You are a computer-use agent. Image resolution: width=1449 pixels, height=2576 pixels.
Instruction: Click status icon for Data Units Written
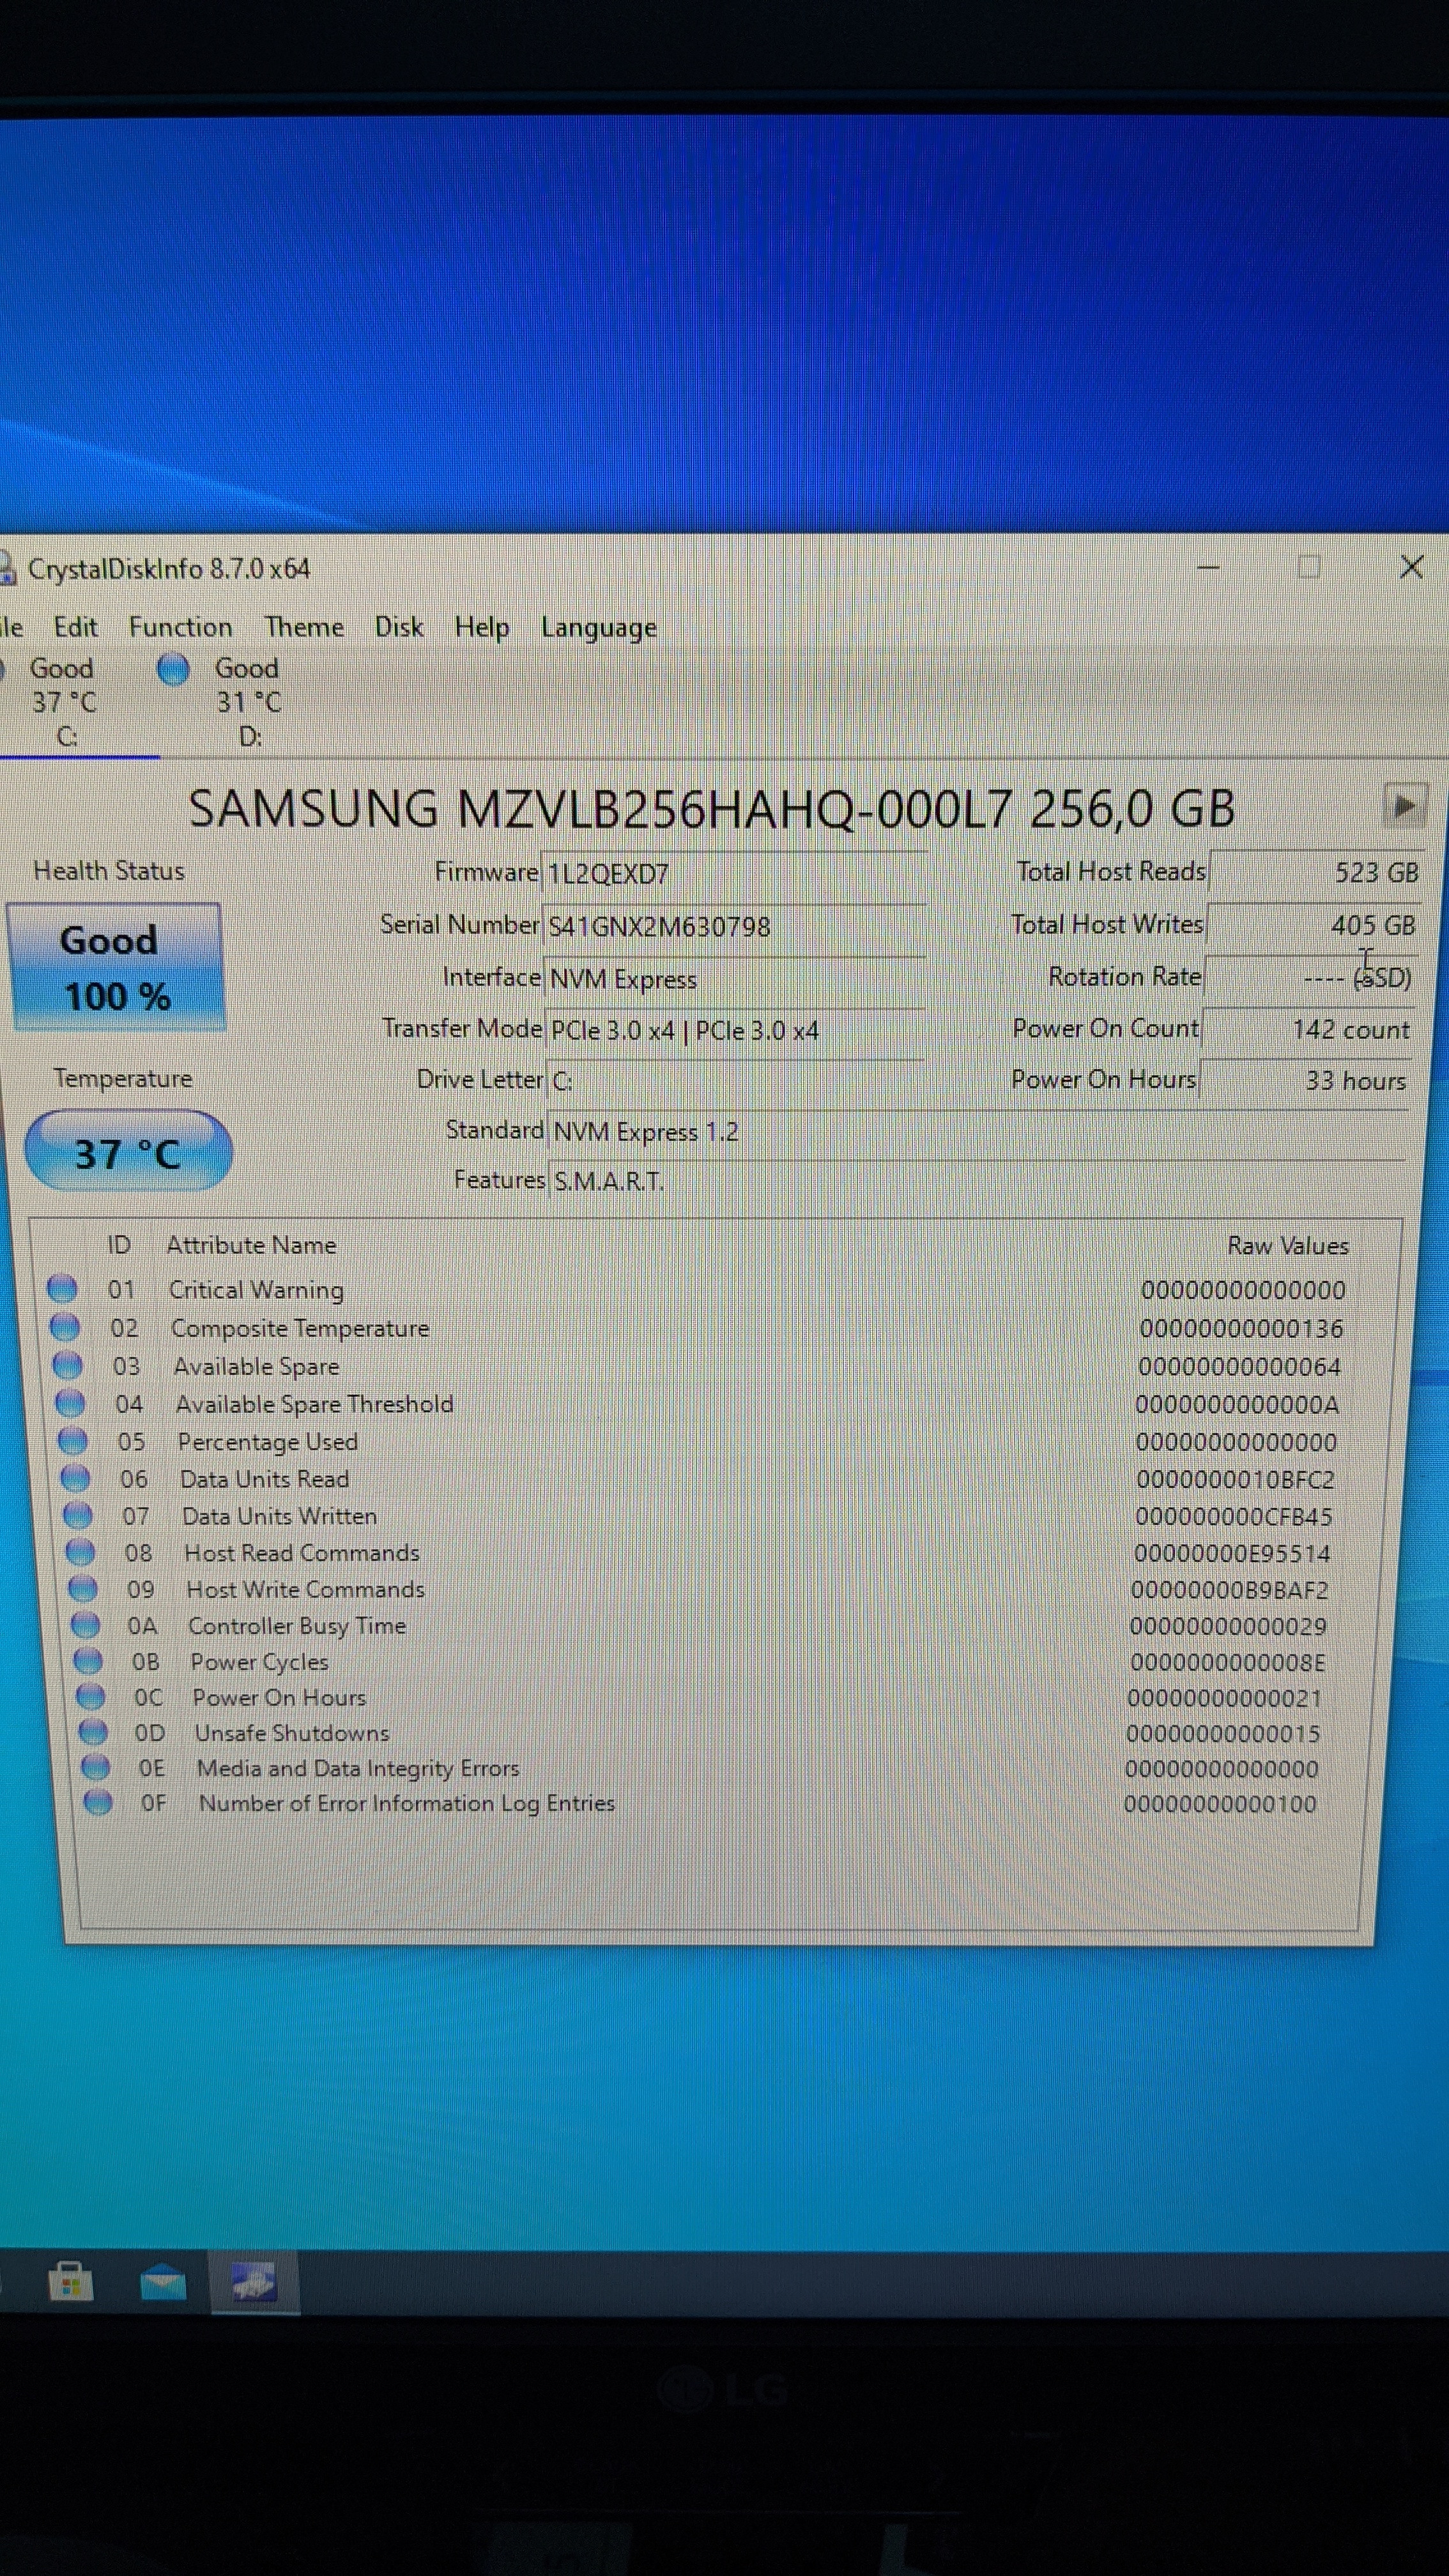78,1515
